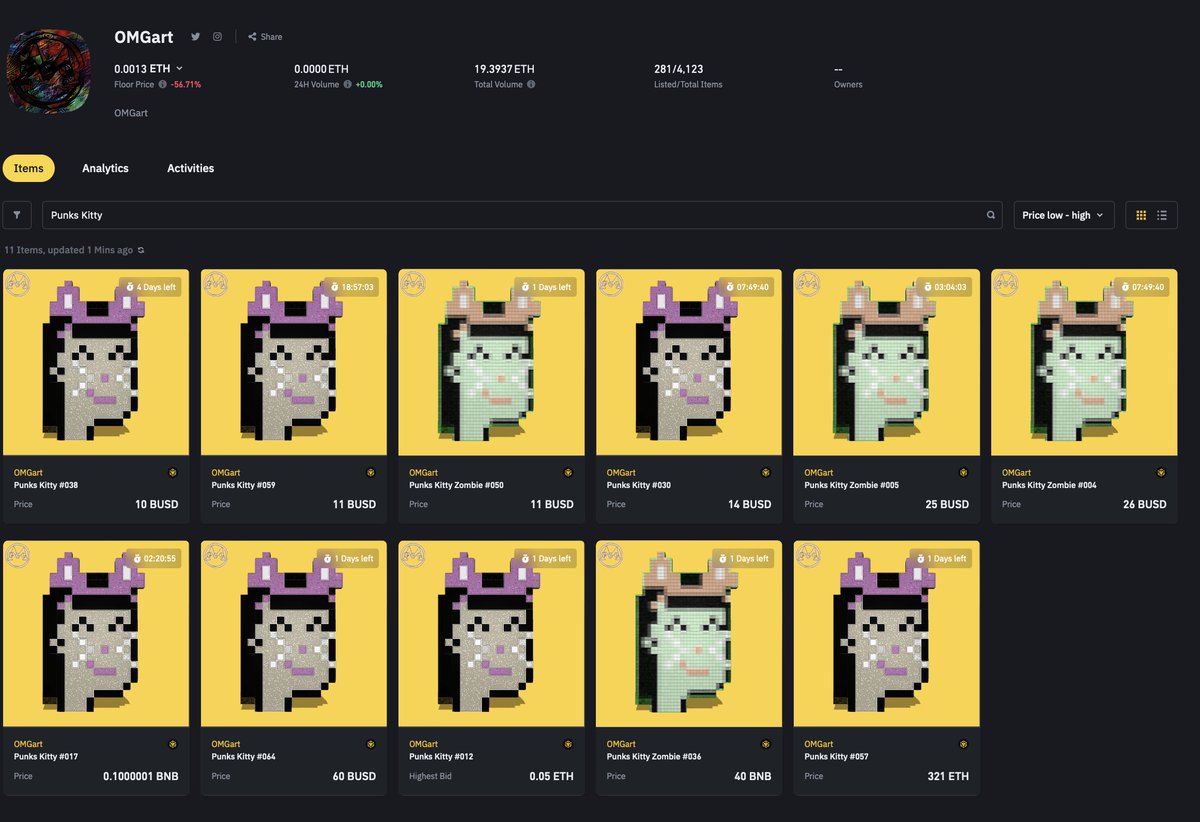The height and width of the screenshot is (822, 1200).
Task: Click the magnifier icon in the search bar
Action: point(990,215)
